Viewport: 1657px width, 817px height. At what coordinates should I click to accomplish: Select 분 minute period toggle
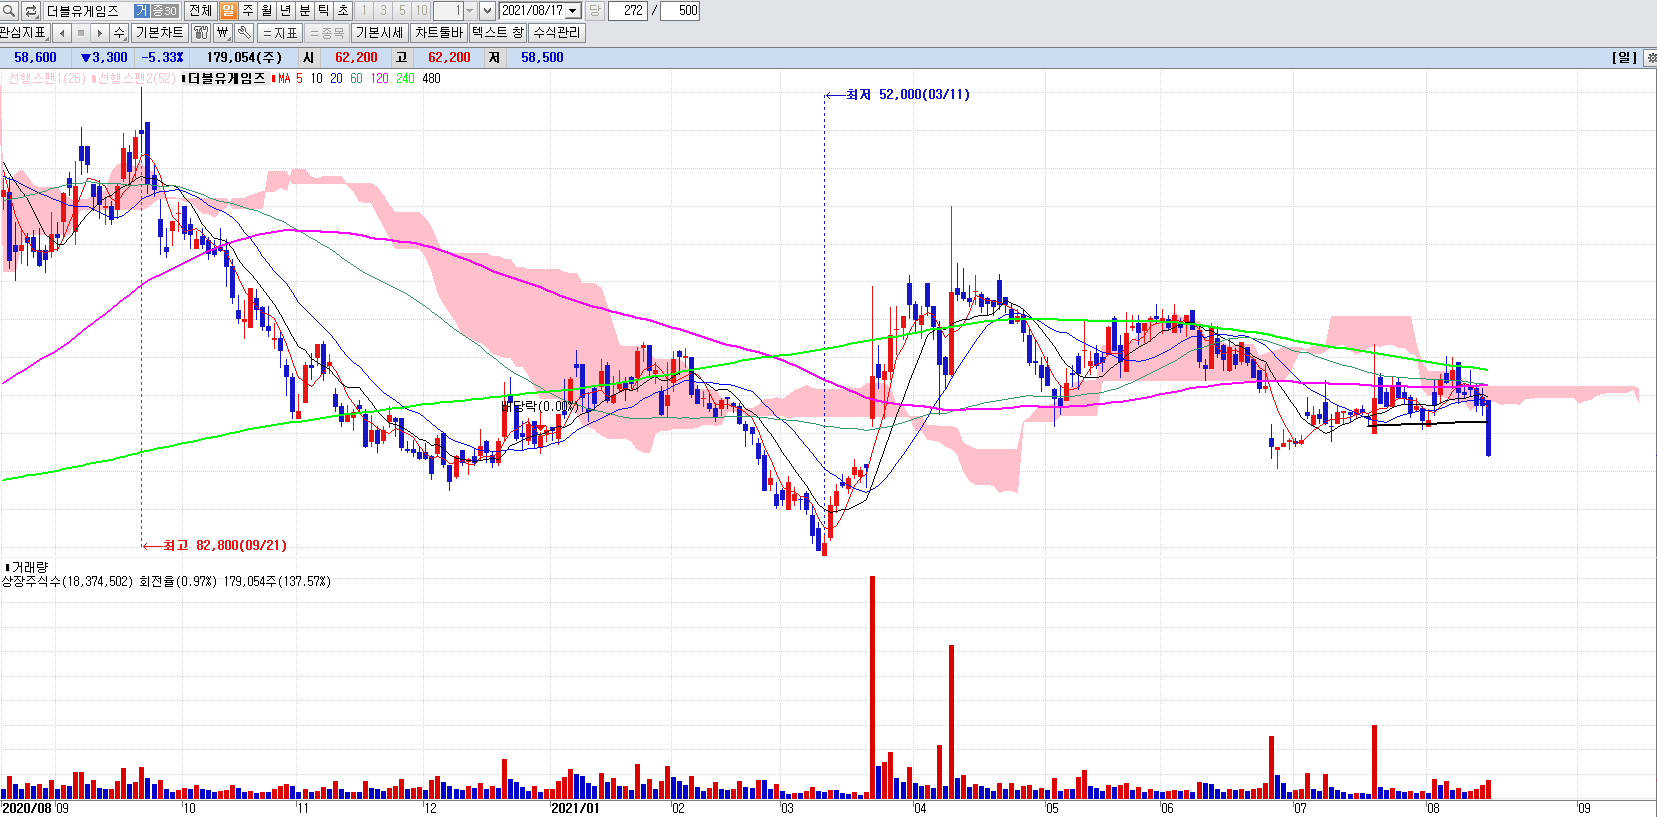point(305,11)
